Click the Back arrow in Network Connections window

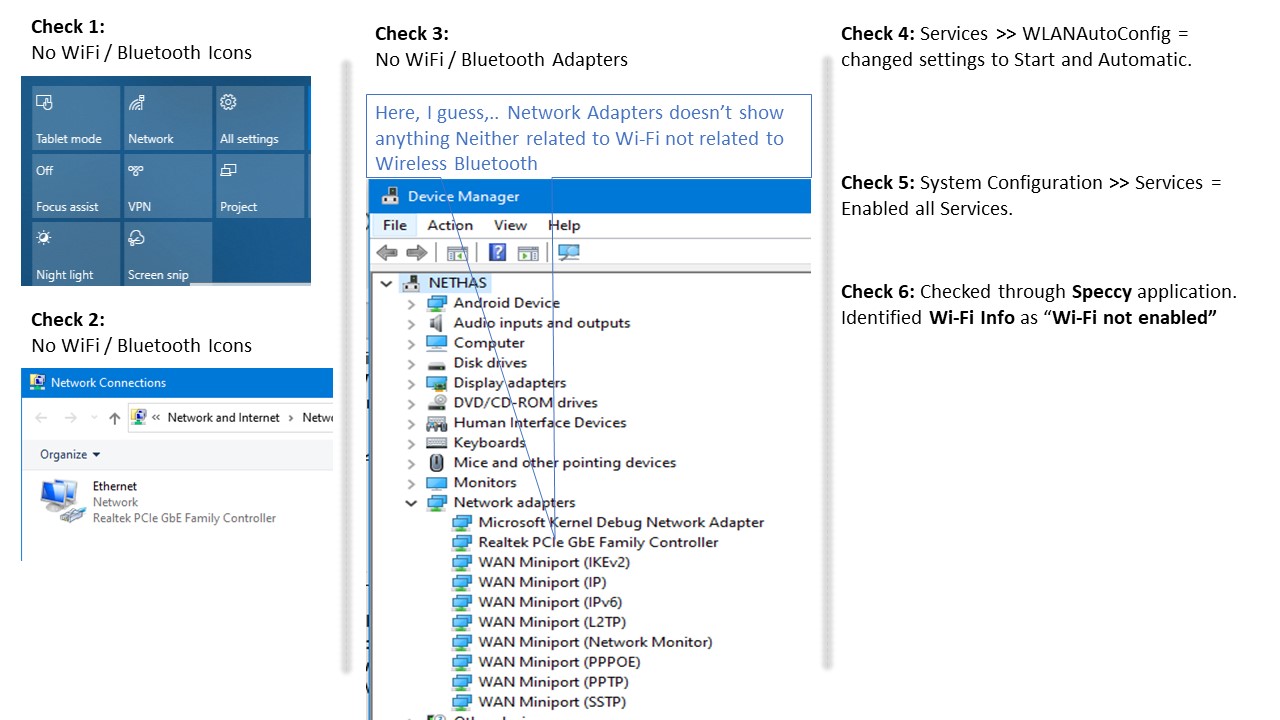[x=41, y=418]
